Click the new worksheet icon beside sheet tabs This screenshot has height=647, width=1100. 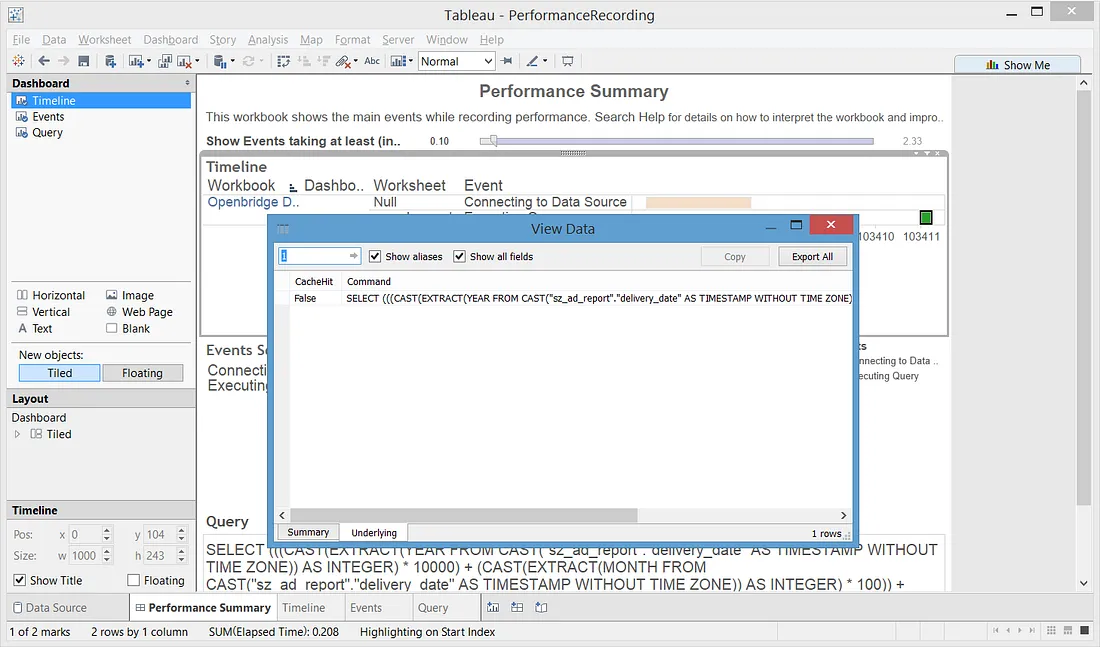click(493, 608)
